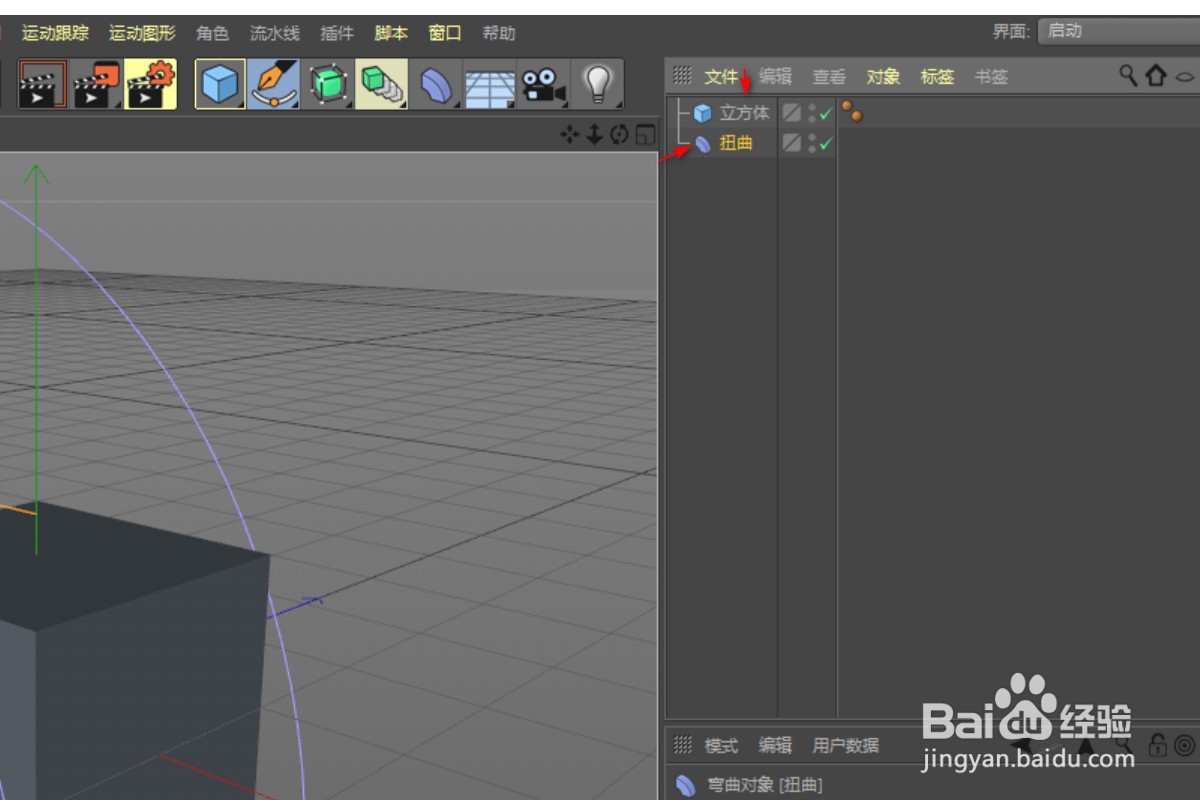Click the Cube object icon in tree
Image resolution: width=1200 pixels, height=800 pixels.
[703, 114]
